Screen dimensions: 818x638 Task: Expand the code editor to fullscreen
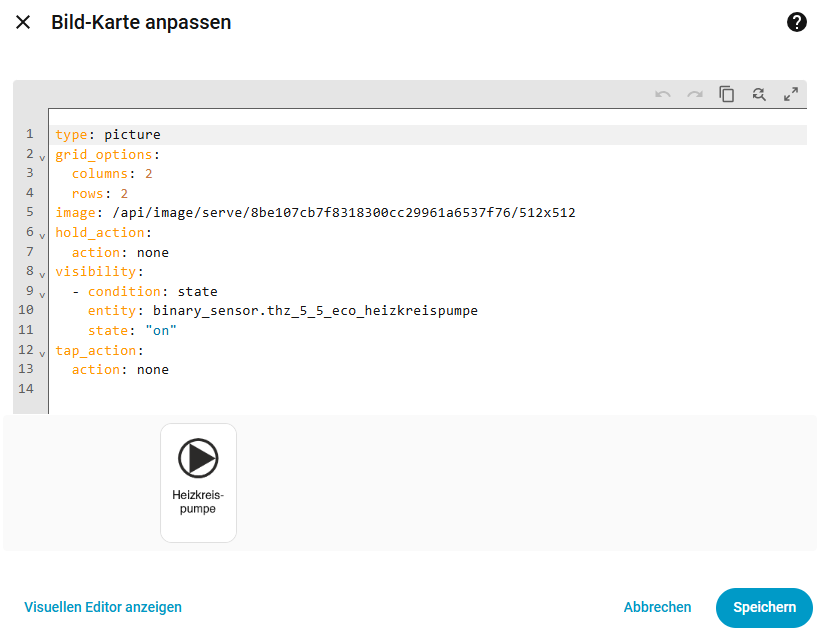click(791, 94)
